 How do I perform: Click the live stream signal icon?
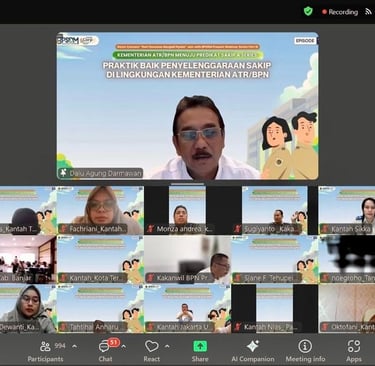pos(368,12)
